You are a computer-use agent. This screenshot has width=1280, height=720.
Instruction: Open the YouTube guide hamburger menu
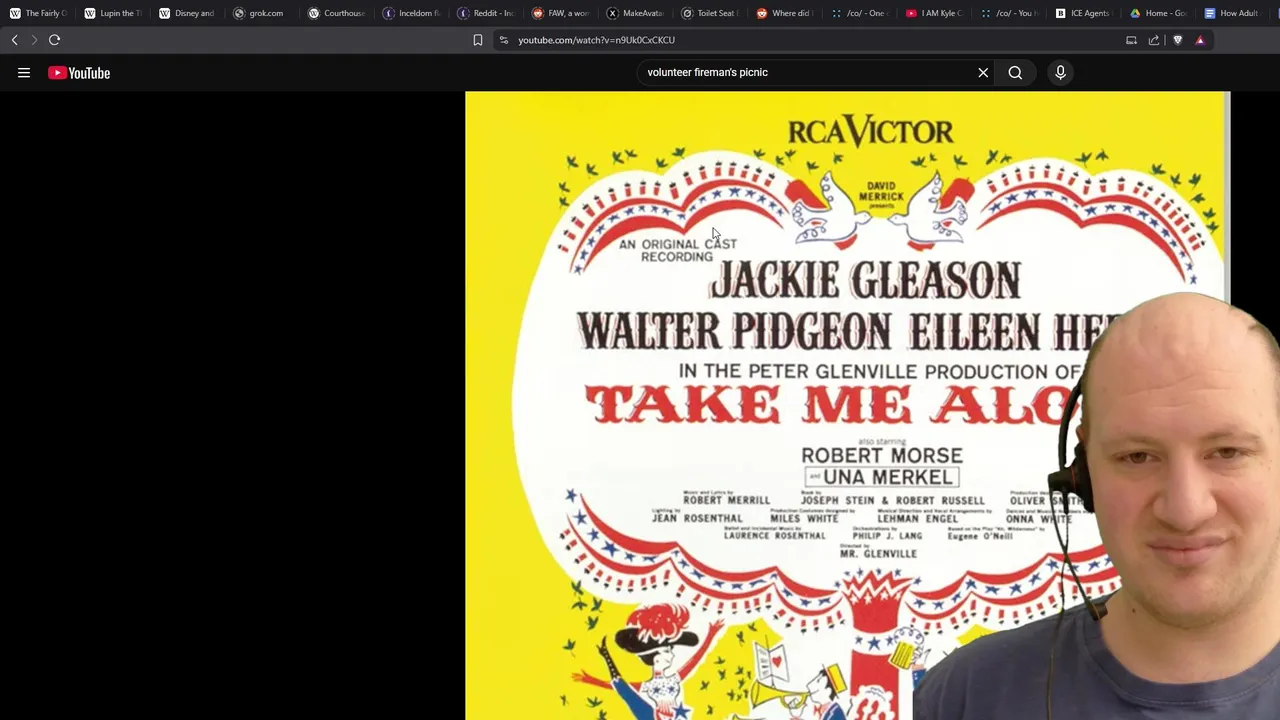coord(24,72)
